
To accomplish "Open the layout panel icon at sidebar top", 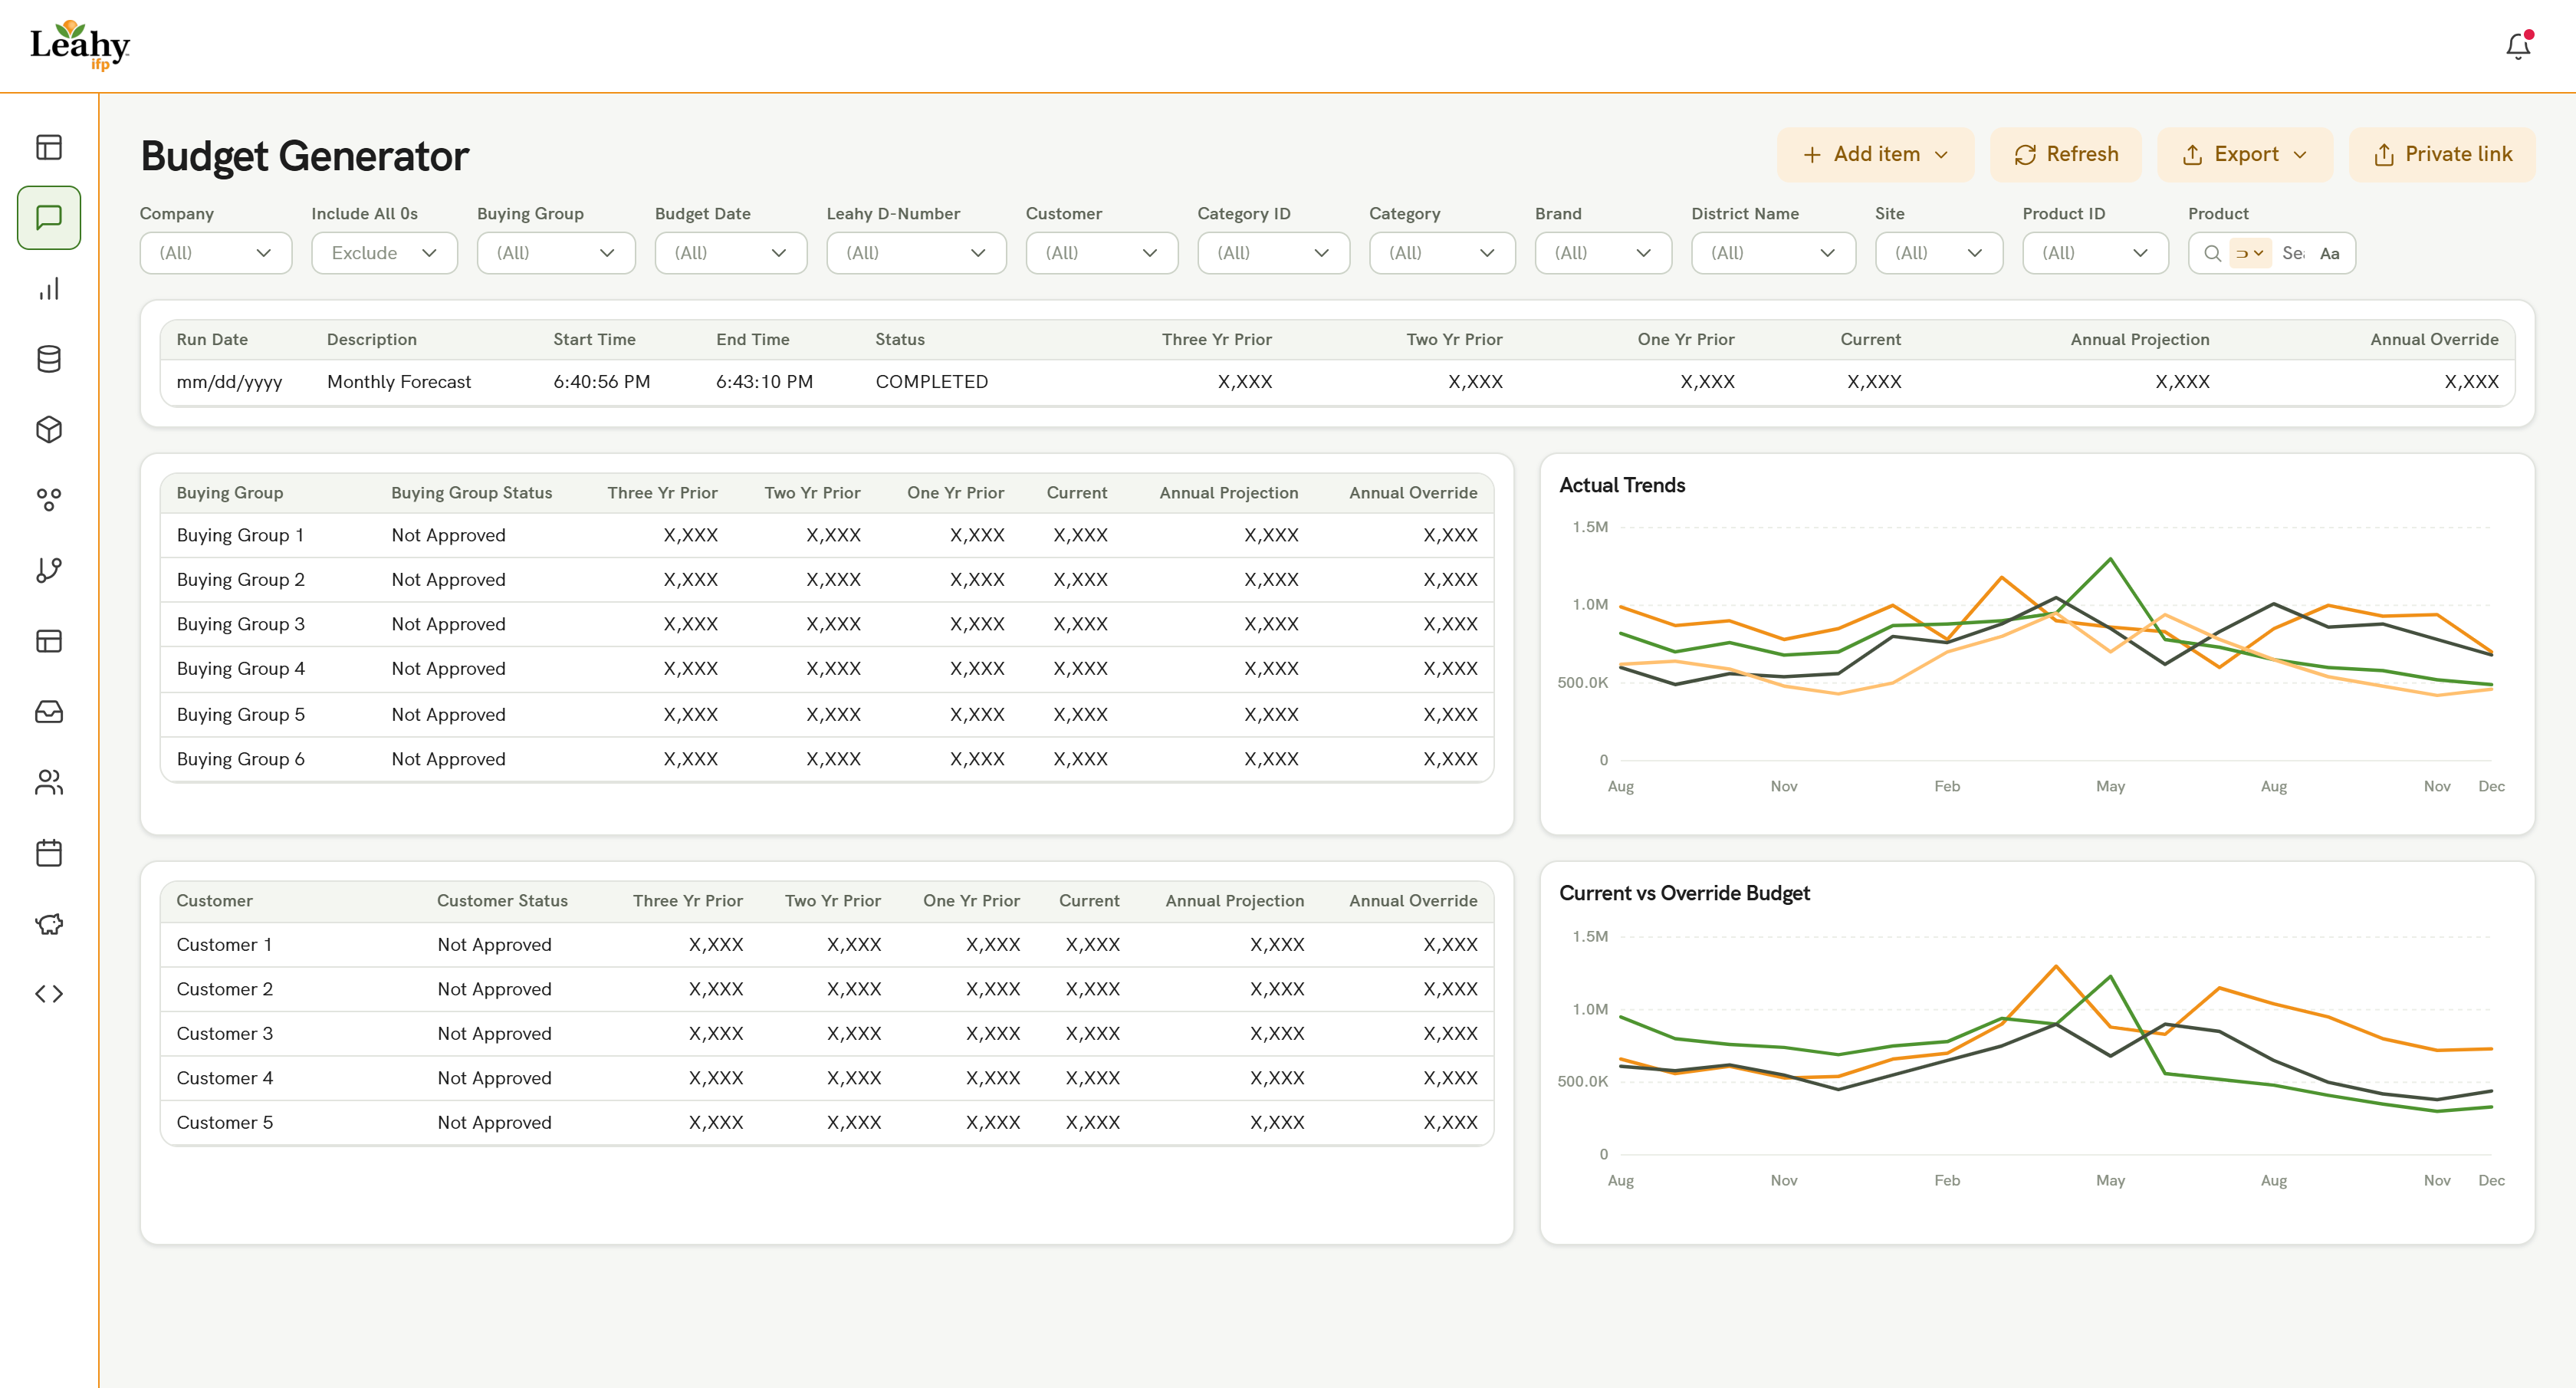I will 49,147.
